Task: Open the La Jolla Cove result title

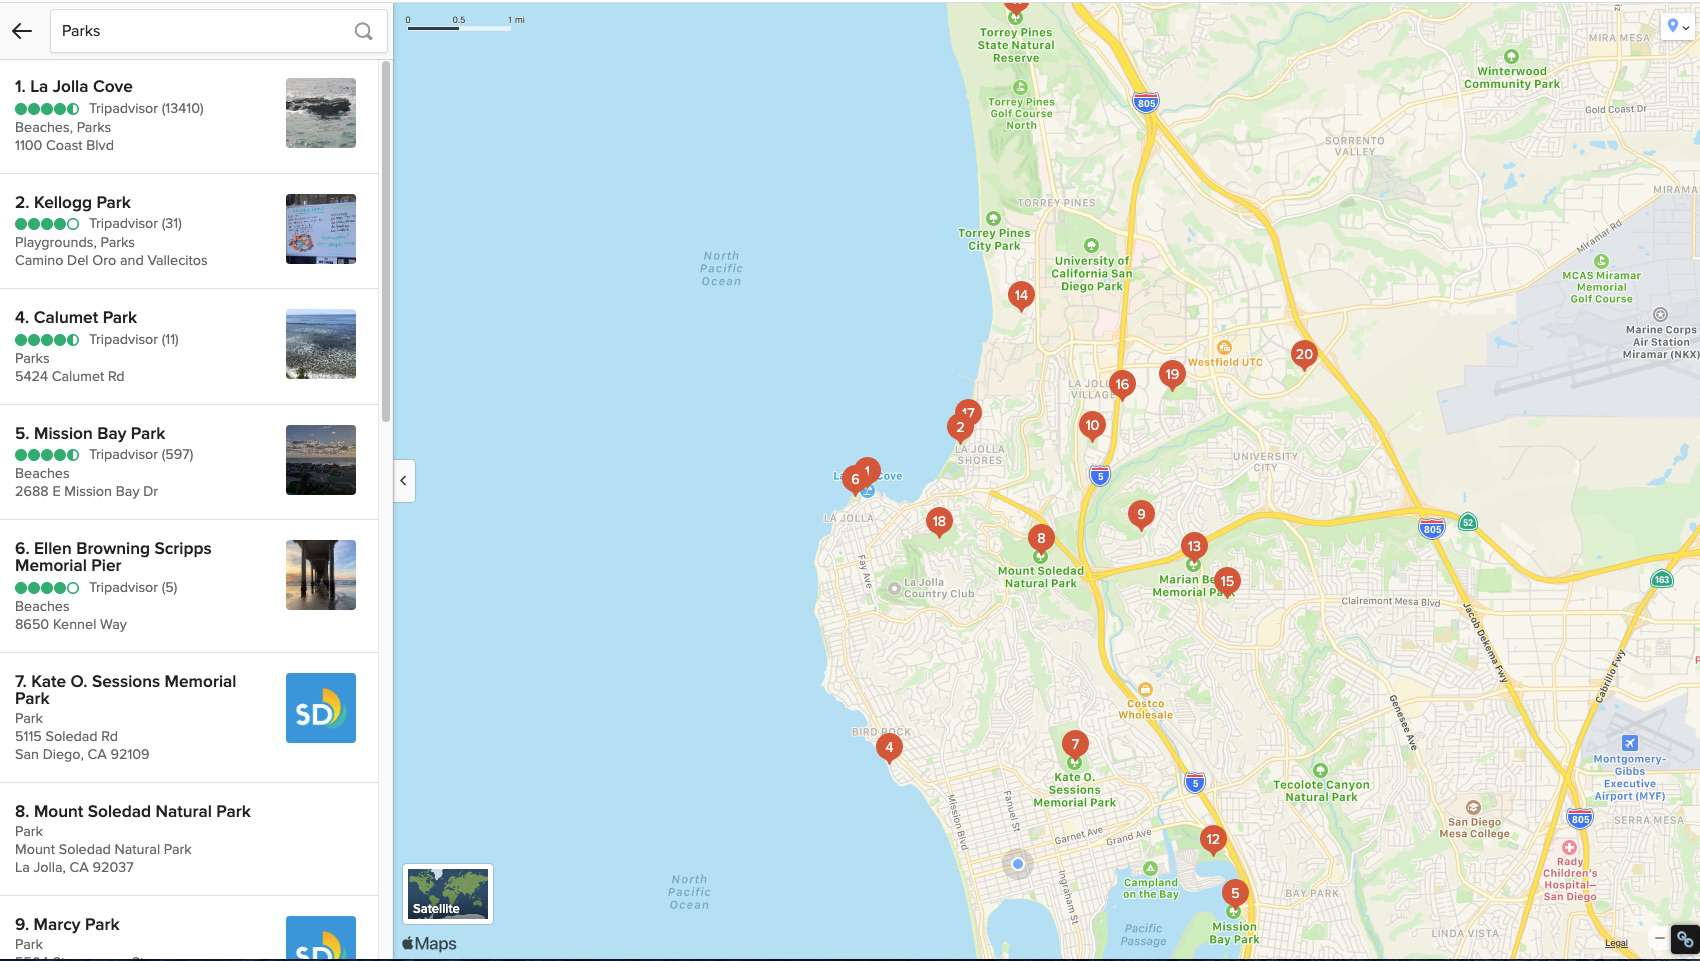Action: tap(74, 87)
